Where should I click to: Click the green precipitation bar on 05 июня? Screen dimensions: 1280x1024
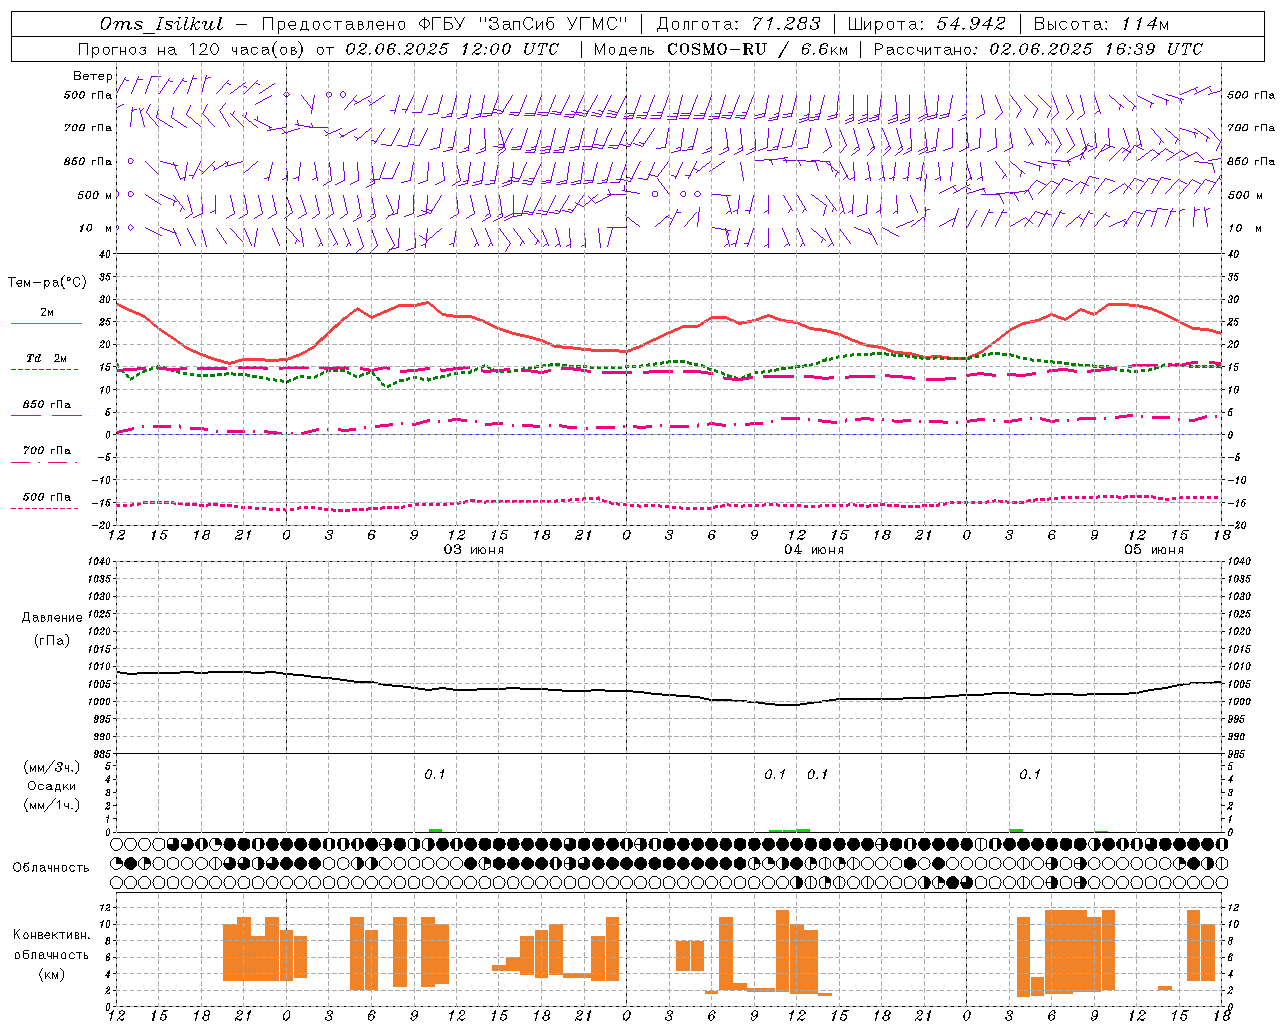click(1016, 830)
